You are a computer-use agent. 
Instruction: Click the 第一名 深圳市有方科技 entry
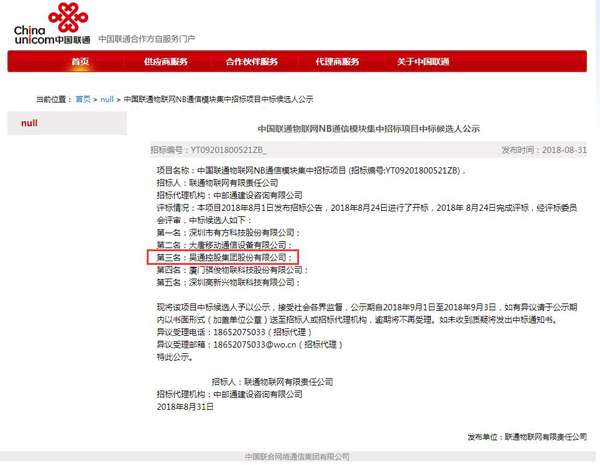[222, 231]
